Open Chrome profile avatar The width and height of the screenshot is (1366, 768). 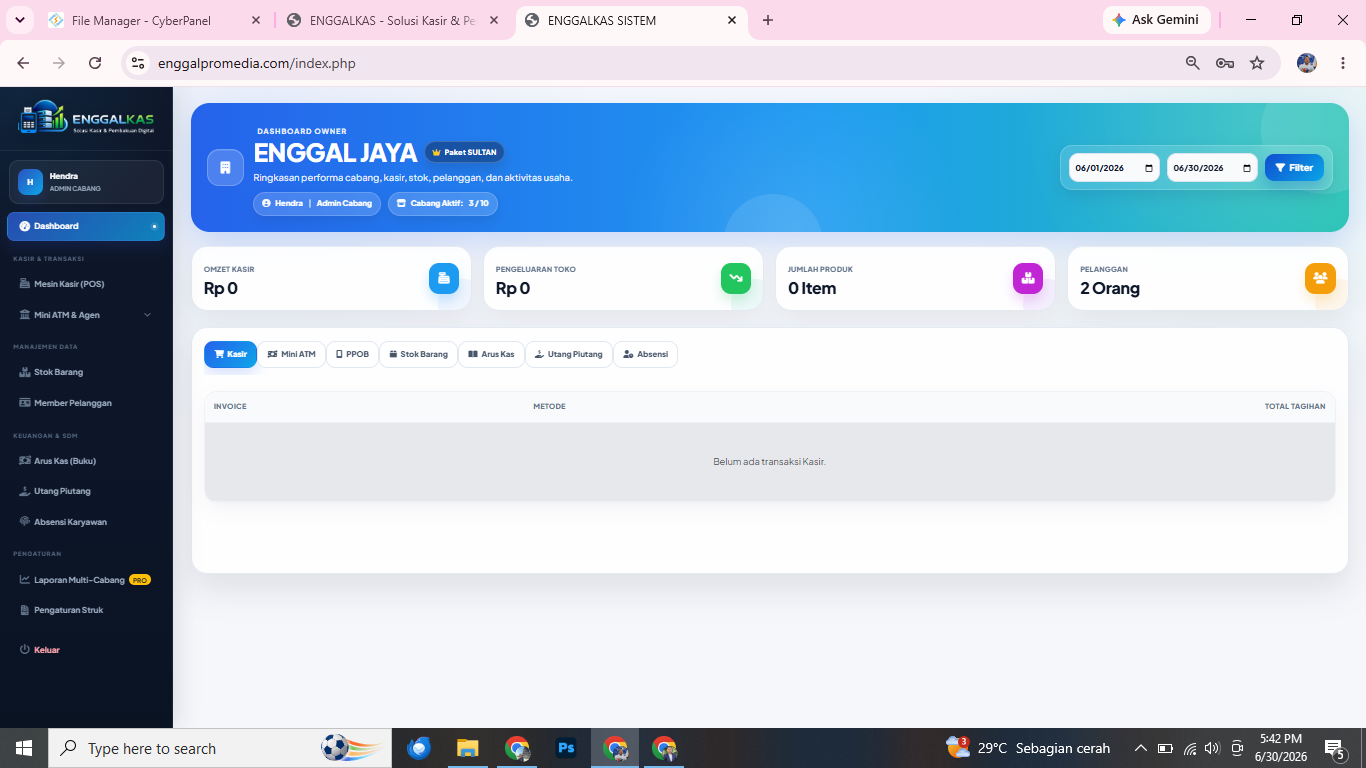(1307, 63)
